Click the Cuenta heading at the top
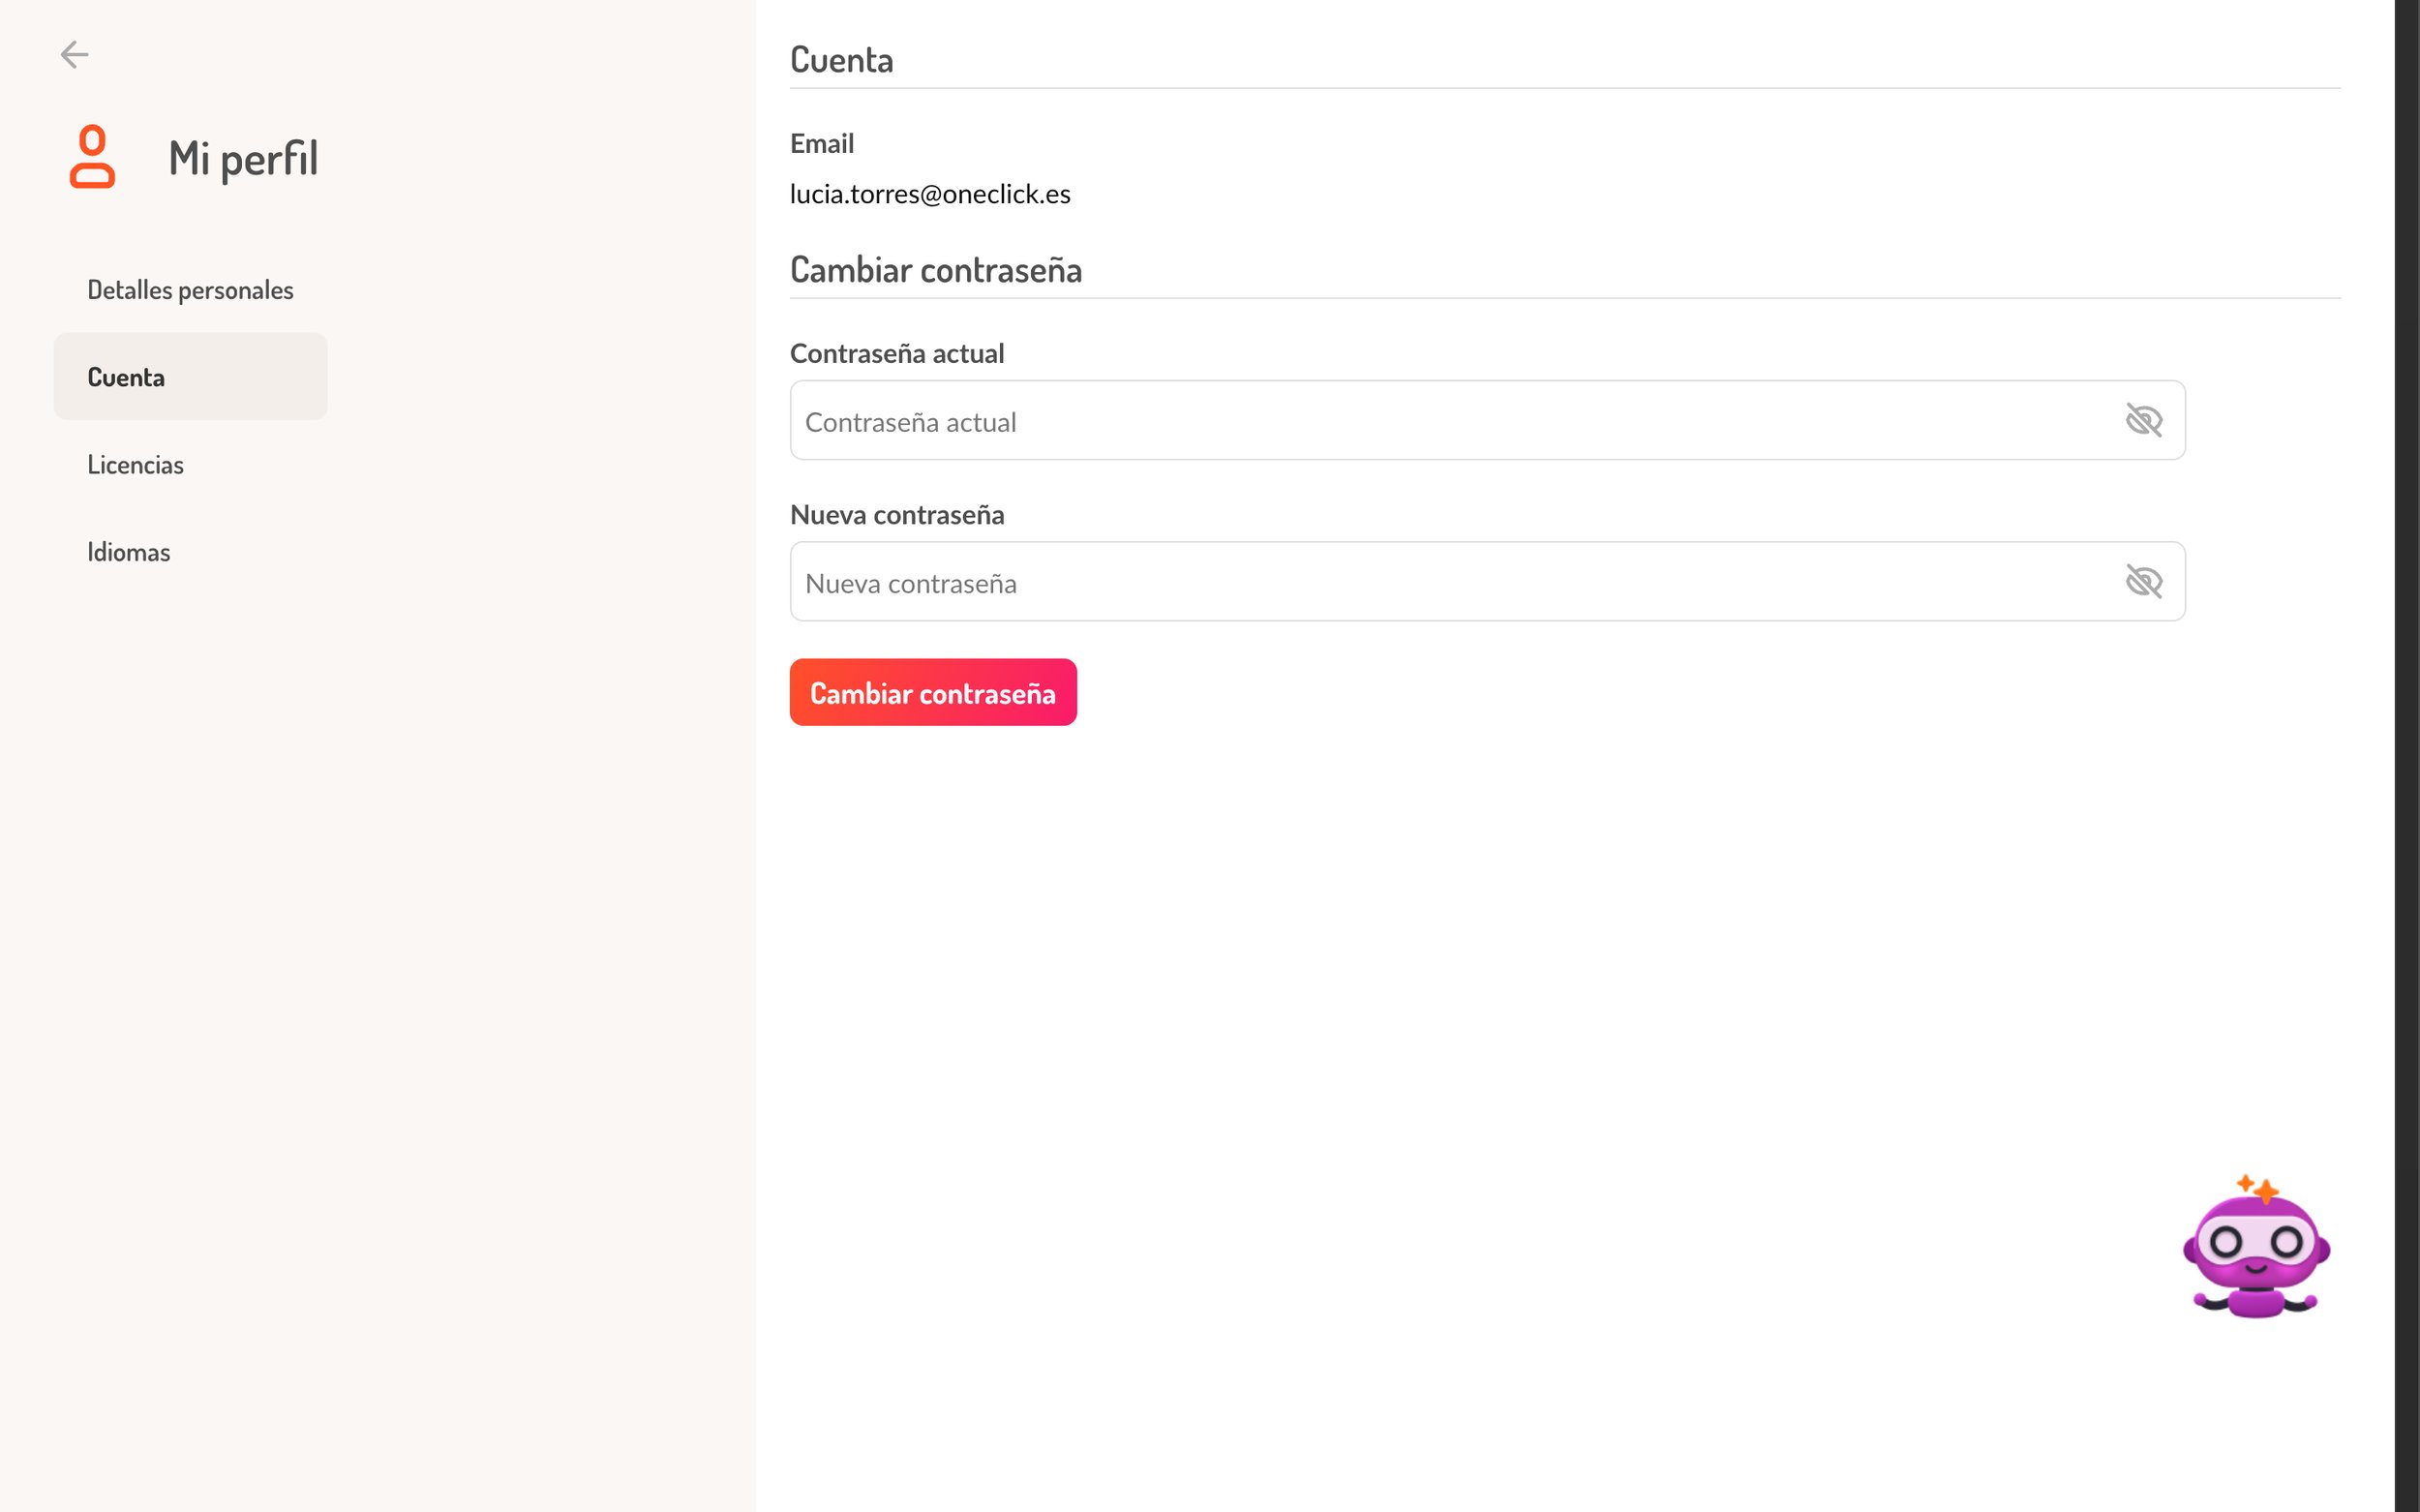 tap(842, 60)
